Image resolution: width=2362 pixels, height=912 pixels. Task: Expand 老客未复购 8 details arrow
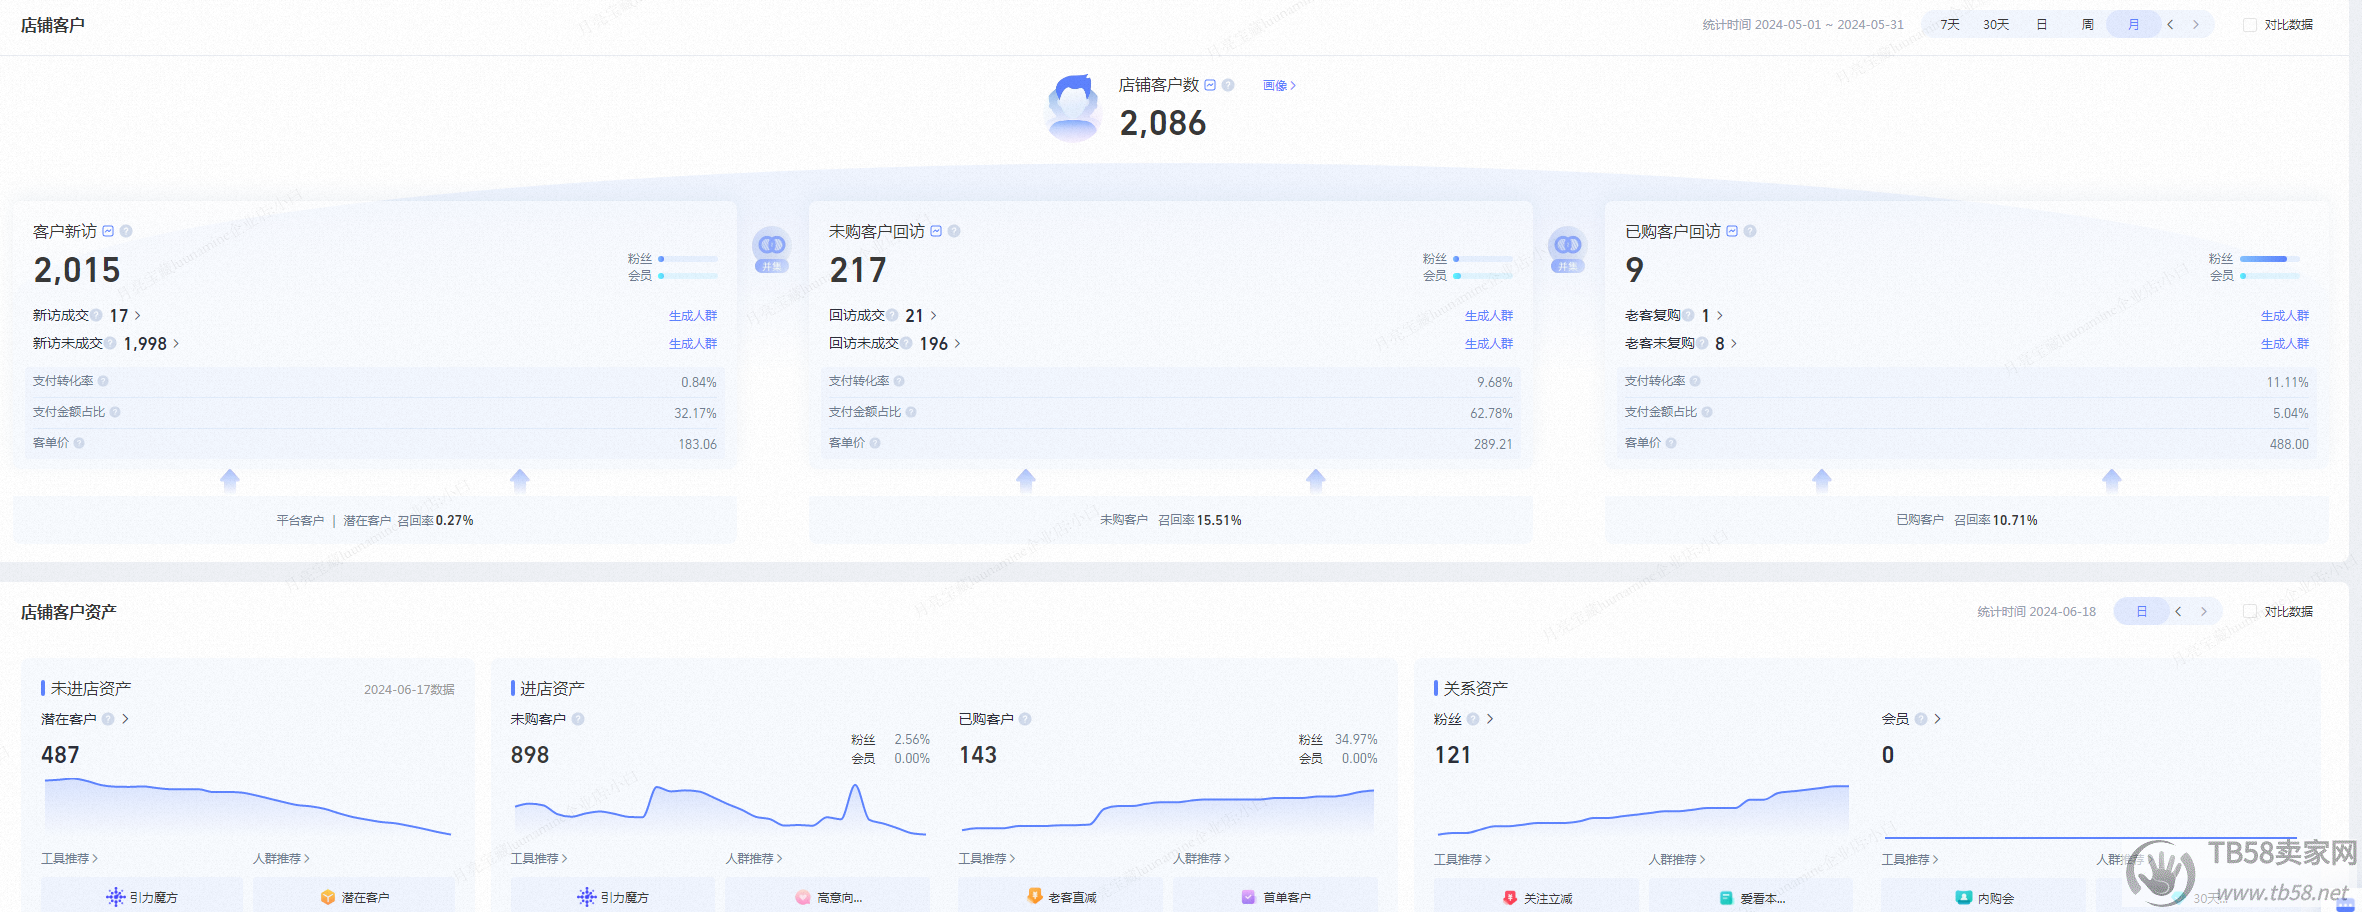1734,343
